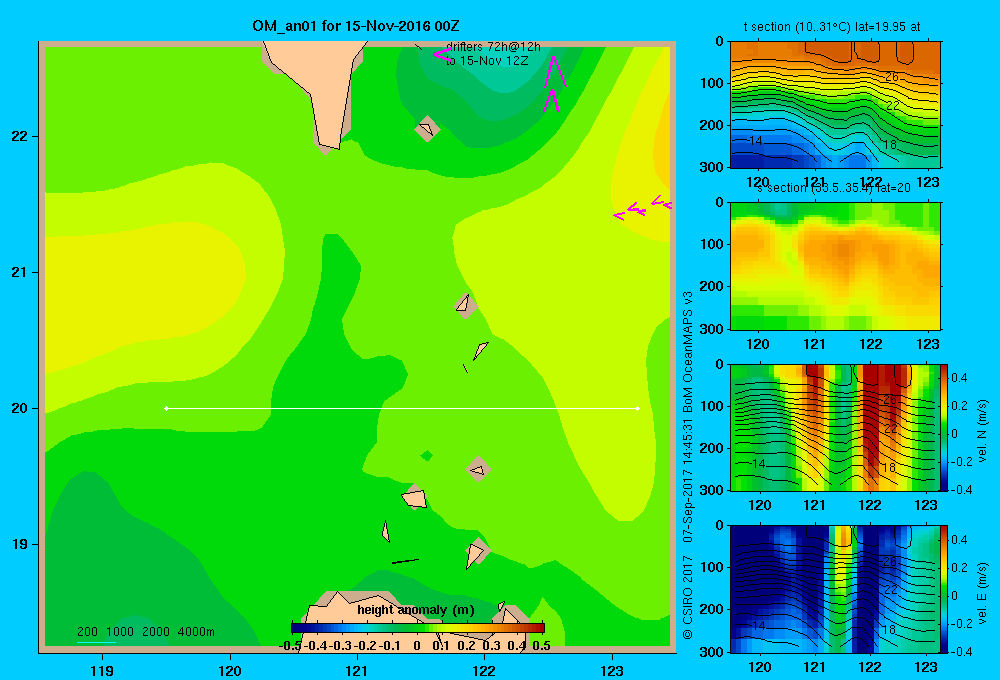Click the magenta arrow beside the drifters label

pyautogui.click(x=442, y=55)
